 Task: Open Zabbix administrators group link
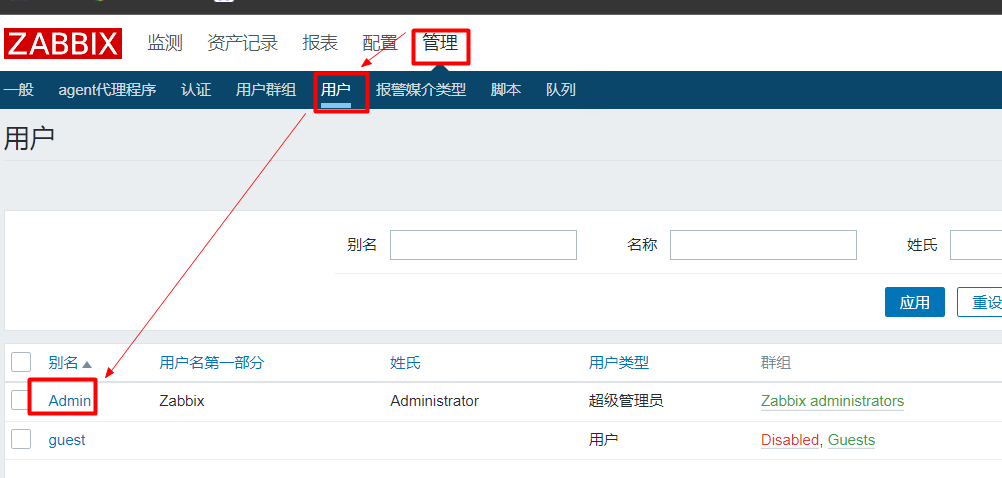click(x=833, y=401)
